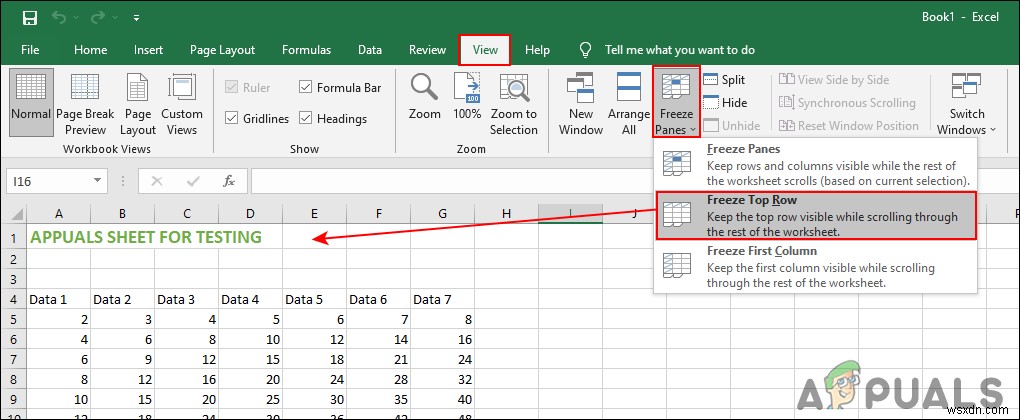This screenshot has width=1020, height=420.
Task: Click the Split window button
Action: coord(724,79)
